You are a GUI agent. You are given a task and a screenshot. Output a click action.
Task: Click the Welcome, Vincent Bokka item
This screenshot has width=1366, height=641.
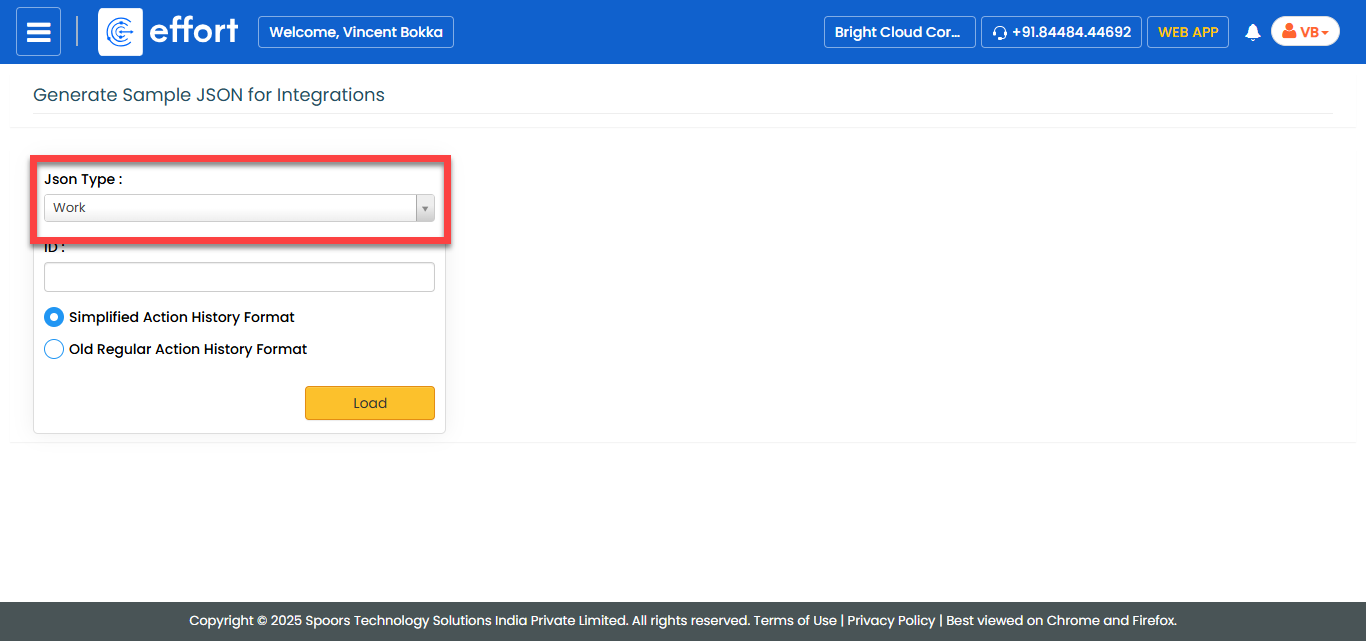(356, 32)
